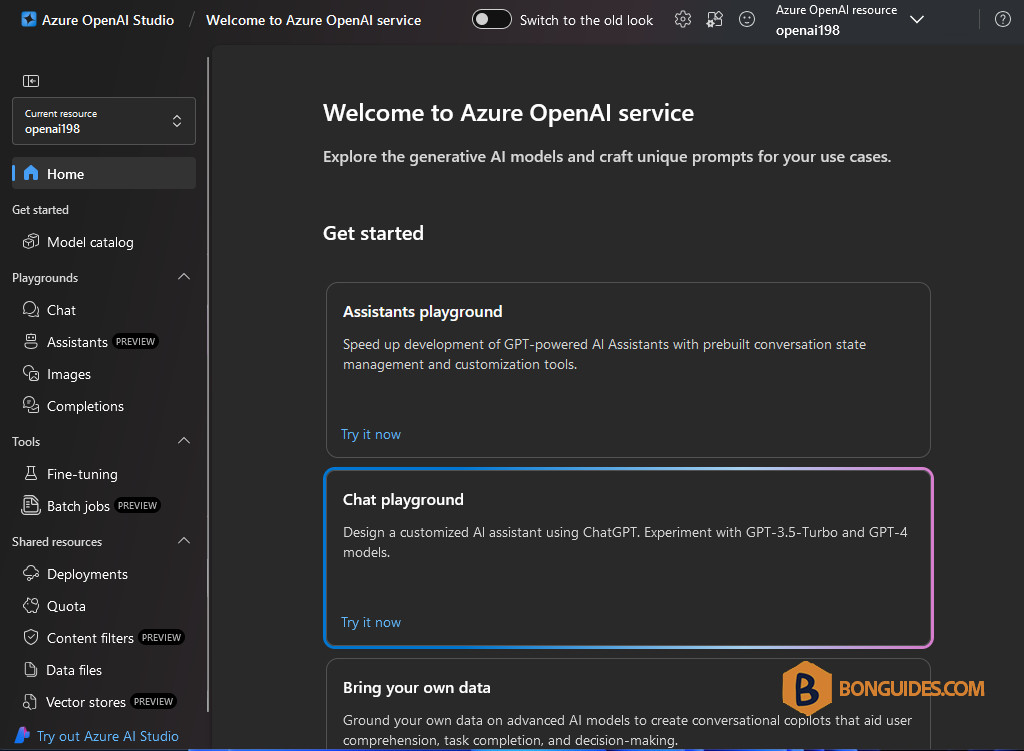Click the Get started main heading

click(373, 233)
